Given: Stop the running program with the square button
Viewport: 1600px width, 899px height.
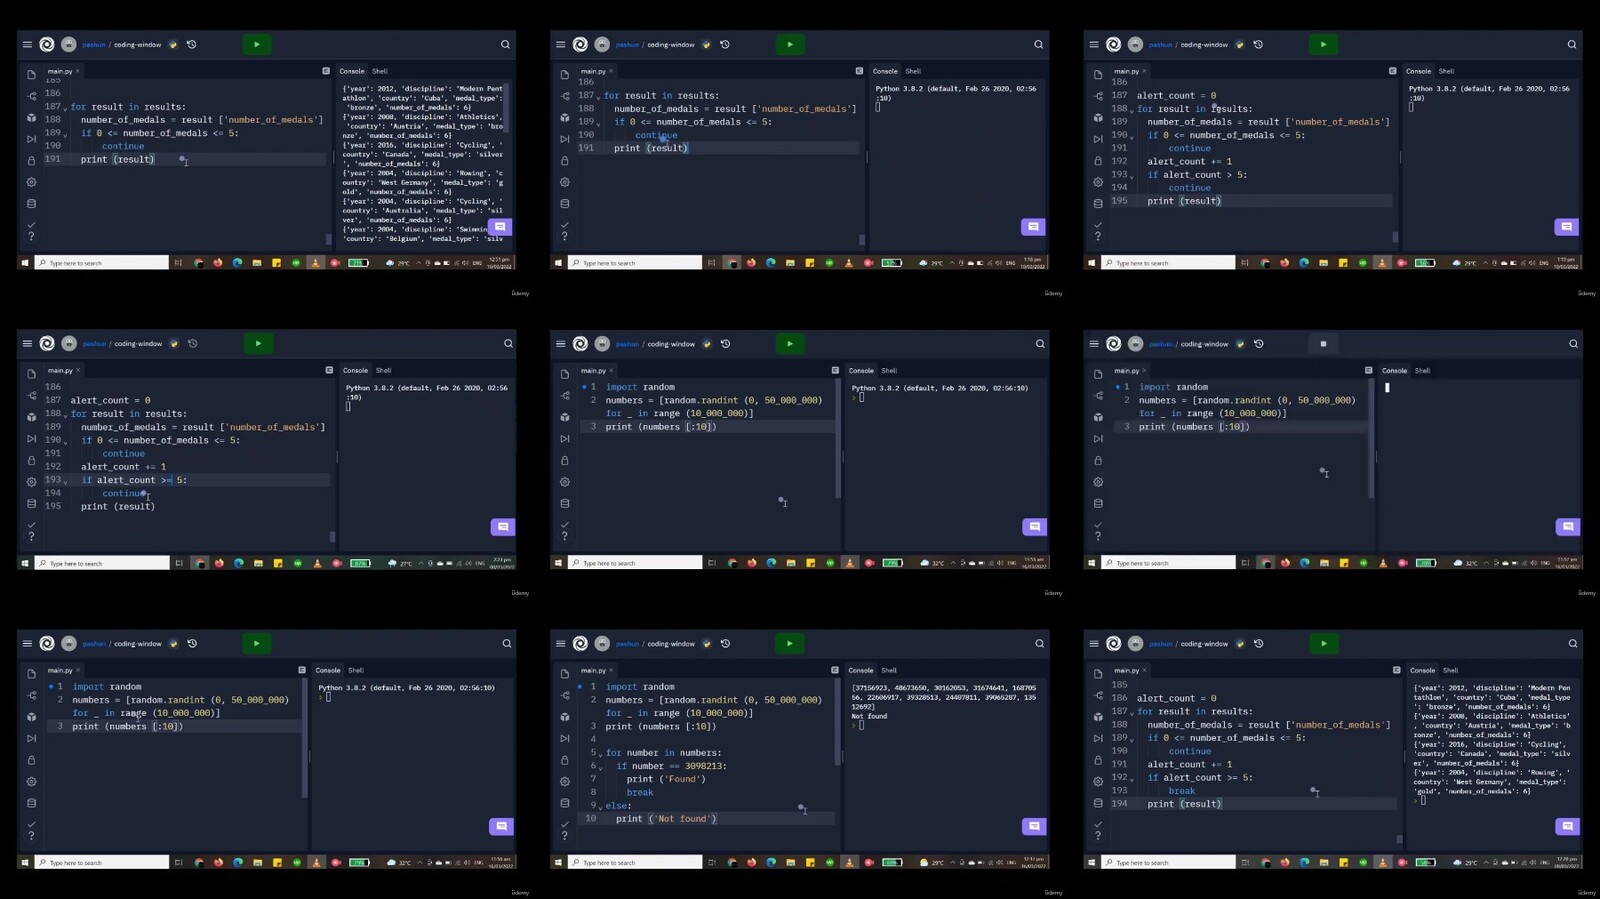Looking at the screenshot, I should [x=1323, y=343].
